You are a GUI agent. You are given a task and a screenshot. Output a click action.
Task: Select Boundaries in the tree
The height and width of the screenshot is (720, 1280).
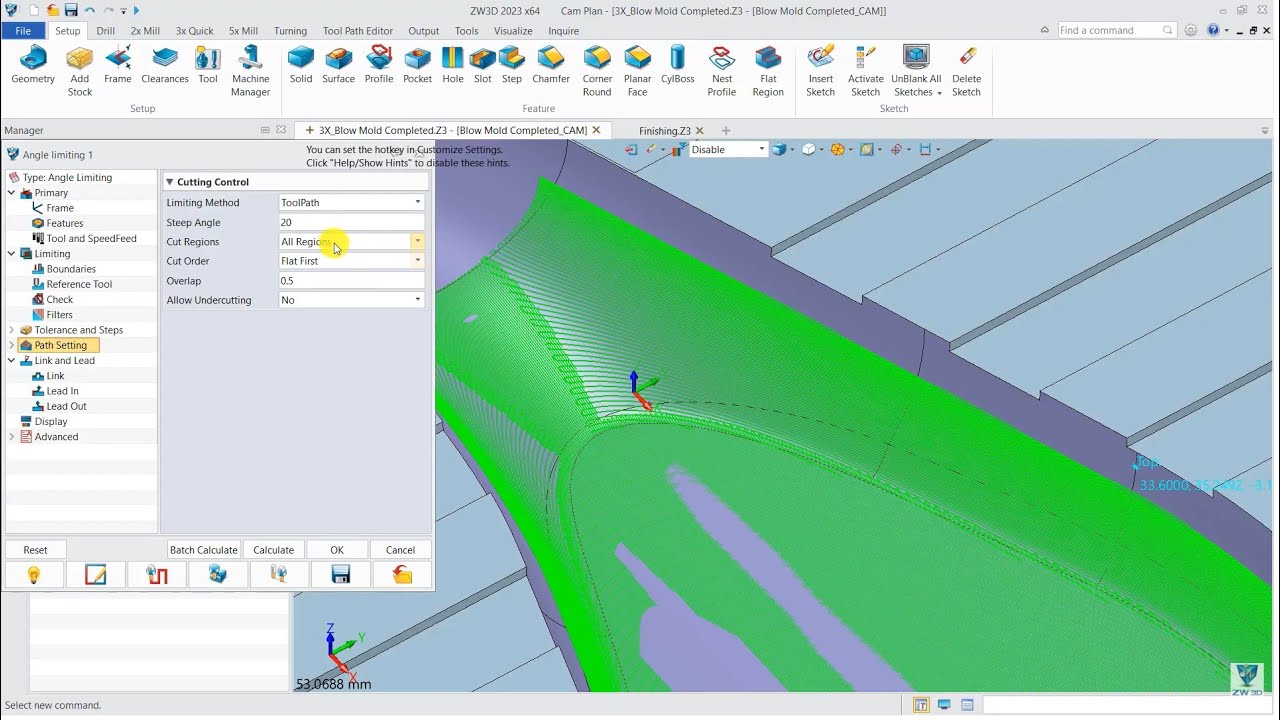click(71, 269)
